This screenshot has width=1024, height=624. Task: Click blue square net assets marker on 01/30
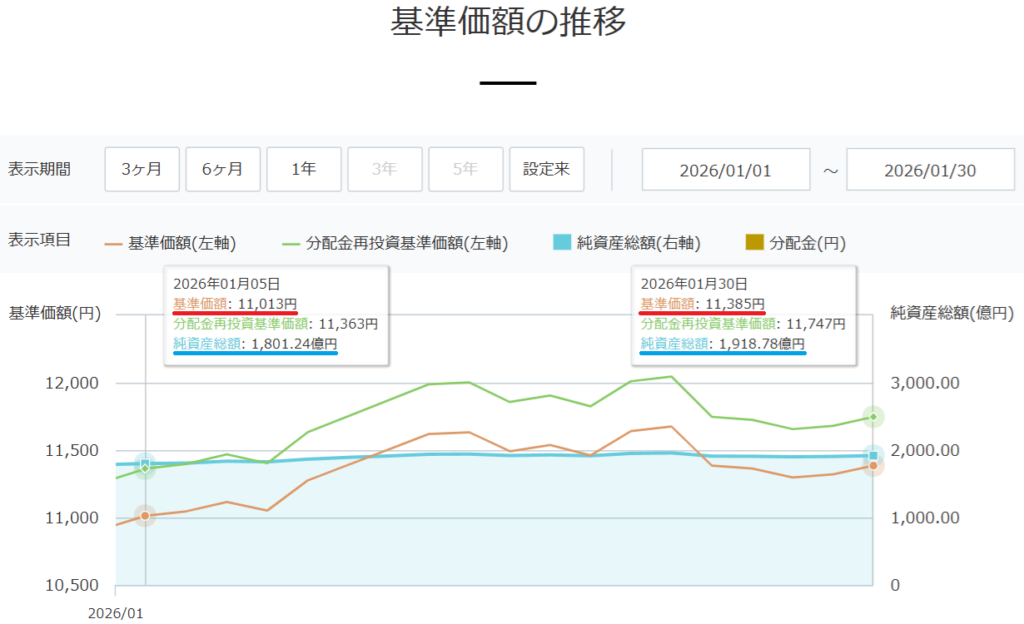tap(873, 456)
